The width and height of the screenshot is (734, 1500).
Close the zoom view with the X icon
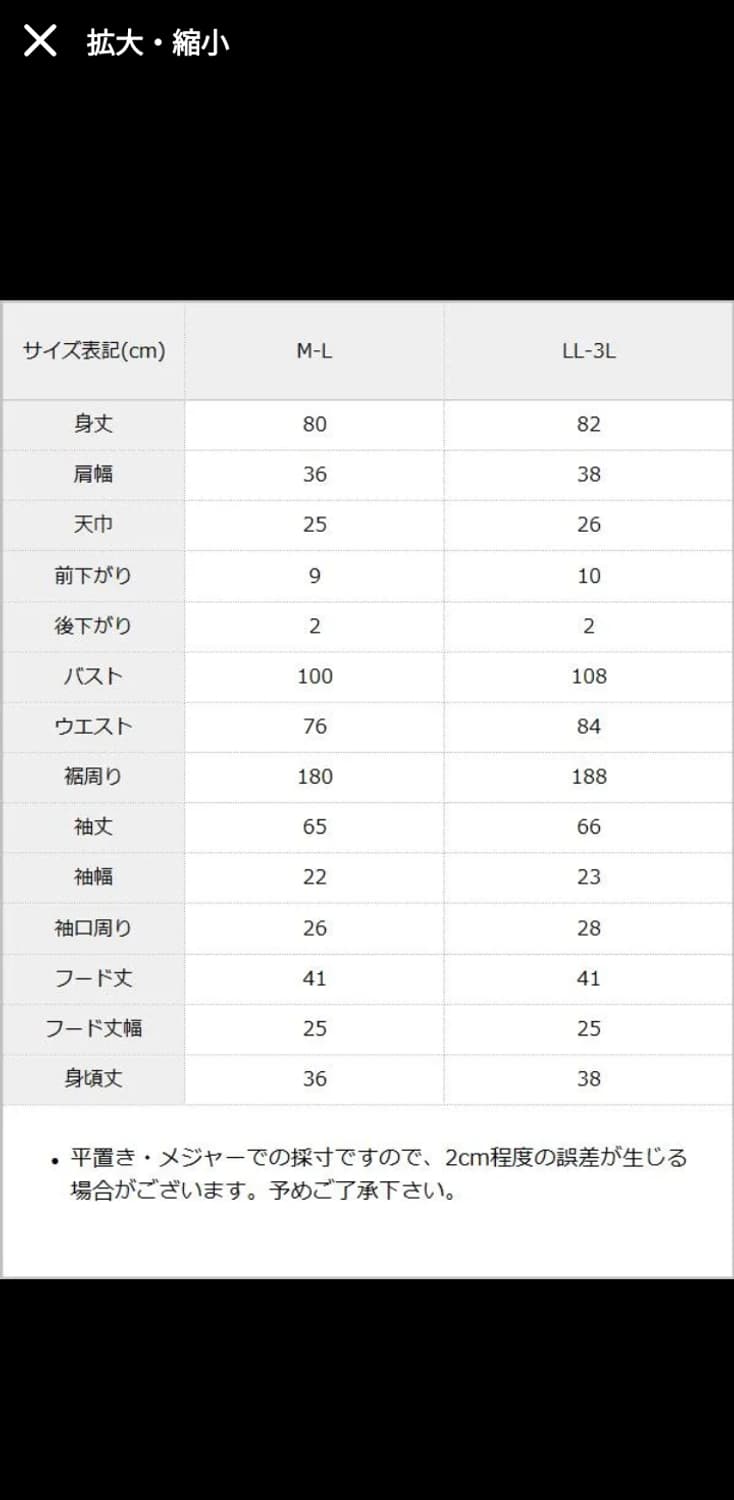pyautogui.click(x=40, y=42)
